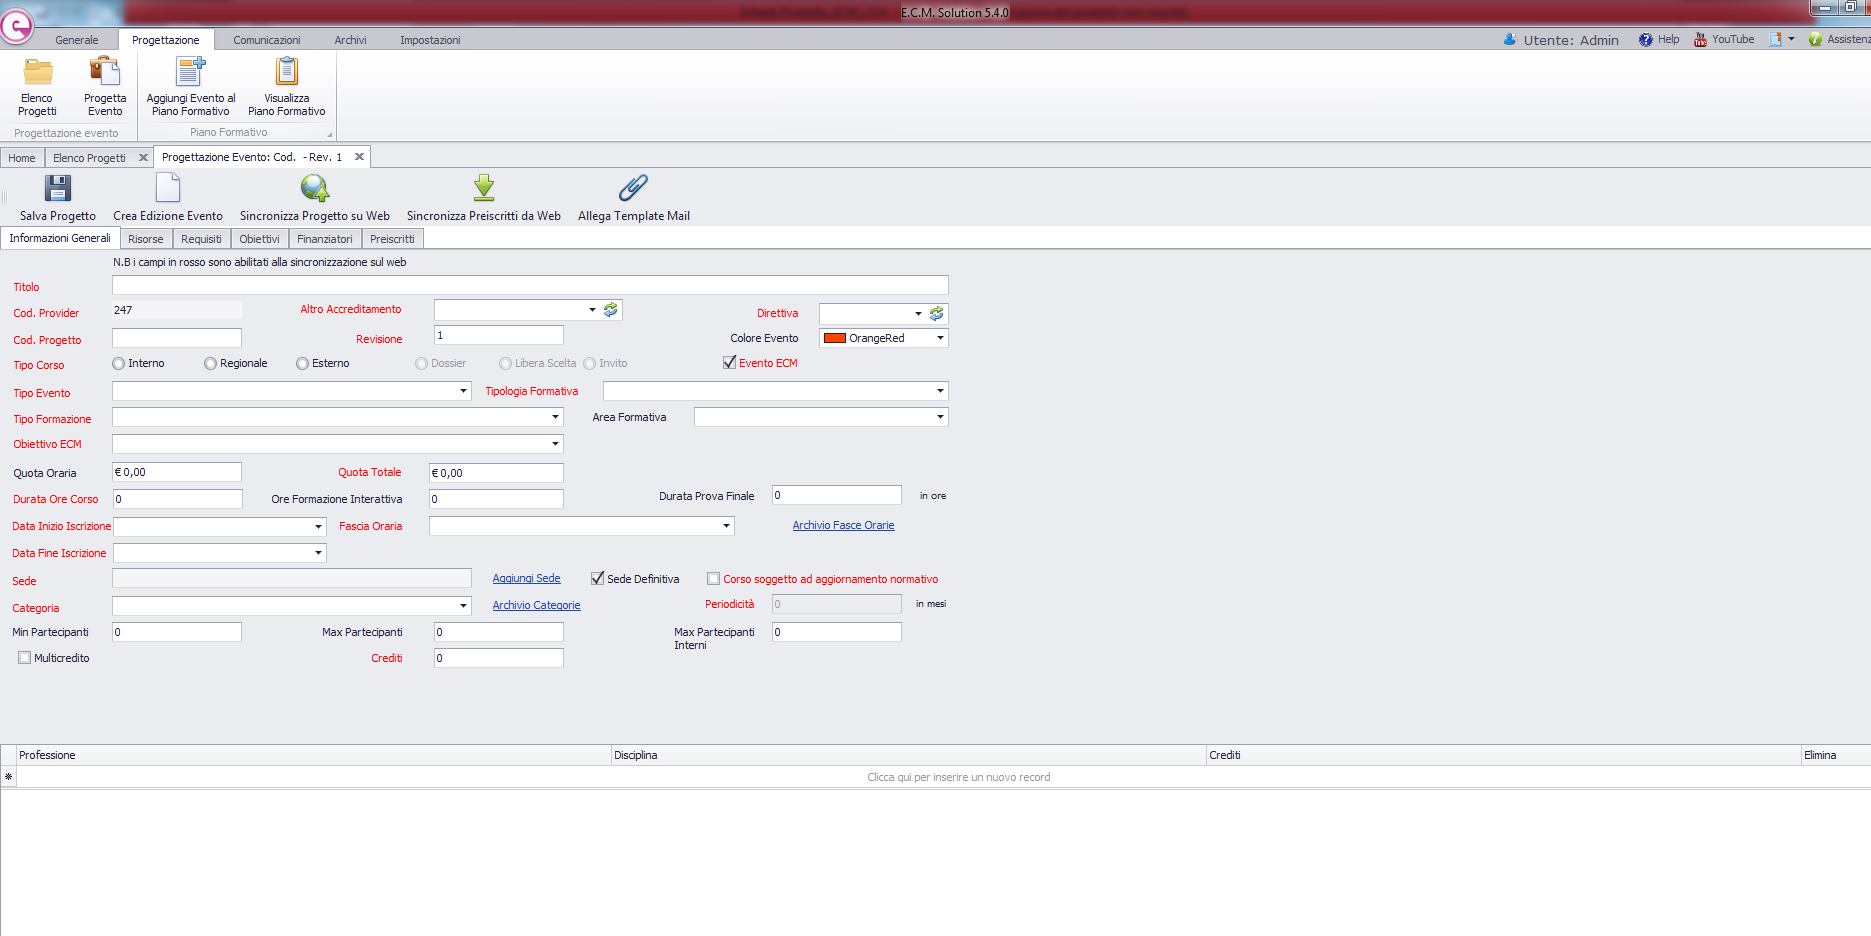This screenshot has height=936, width=1871.
Task: Open the Obiettivi tab
Action: tap(259, 239)
